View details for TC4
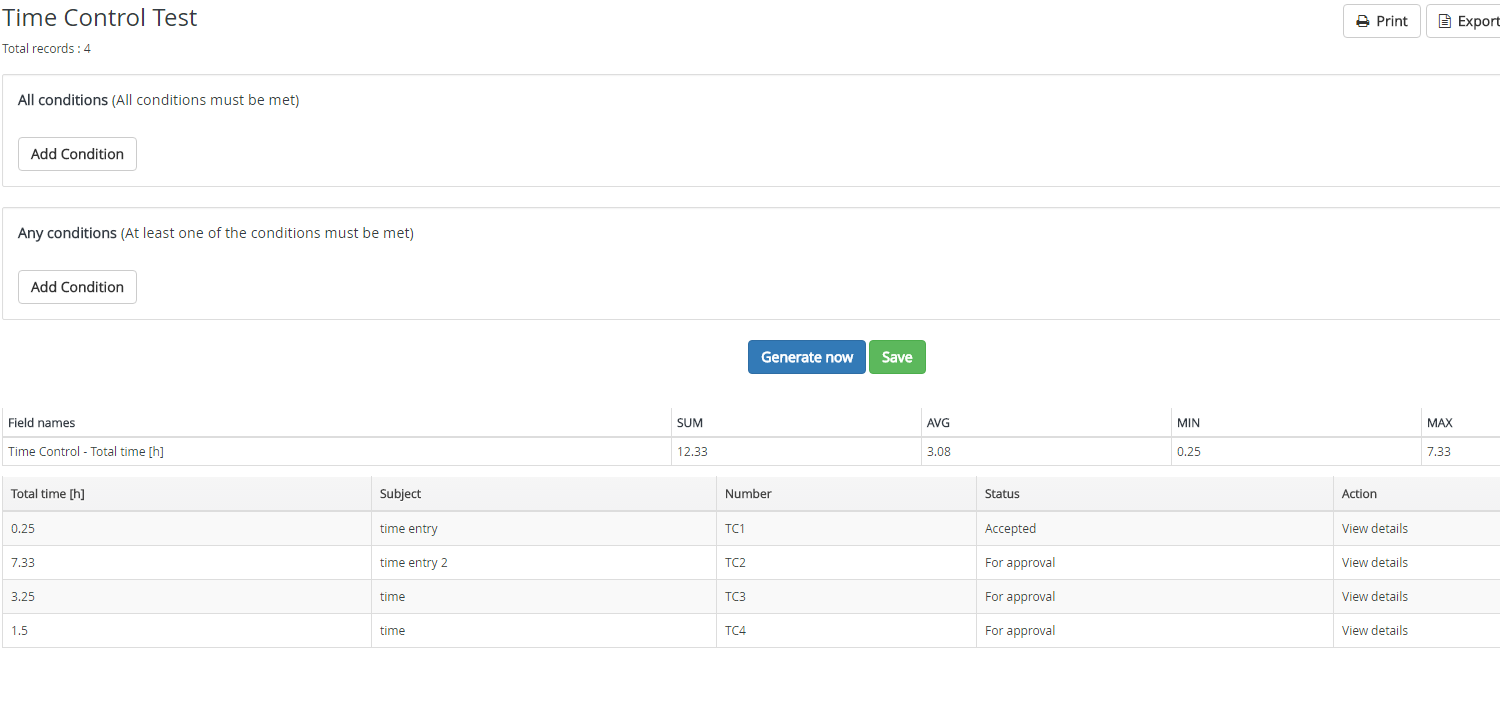This screenshot has width=1500, height=704. pyautogui.click(x=1374, y=630)
